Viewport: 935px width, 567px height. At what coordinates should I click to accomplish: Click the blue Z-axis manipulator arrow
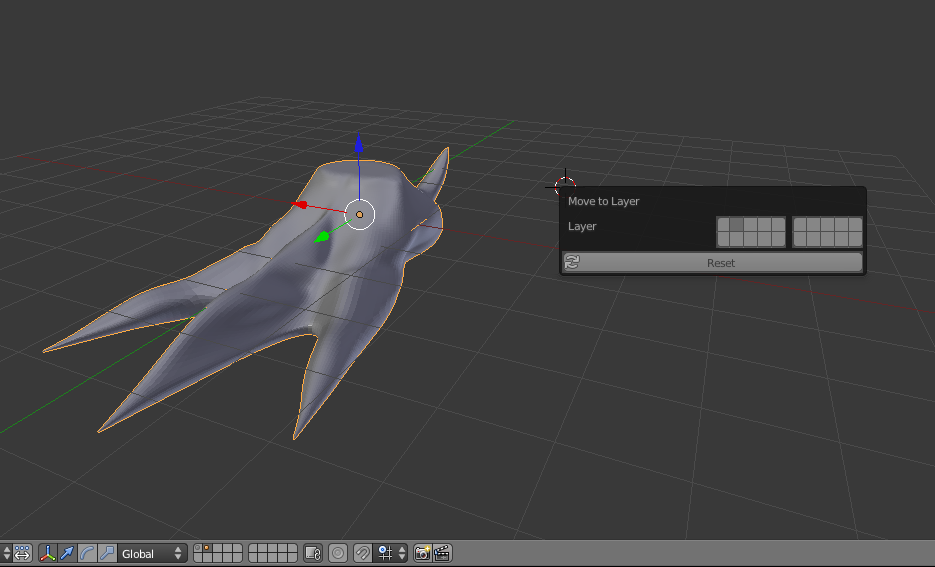[x=359, y=143]
